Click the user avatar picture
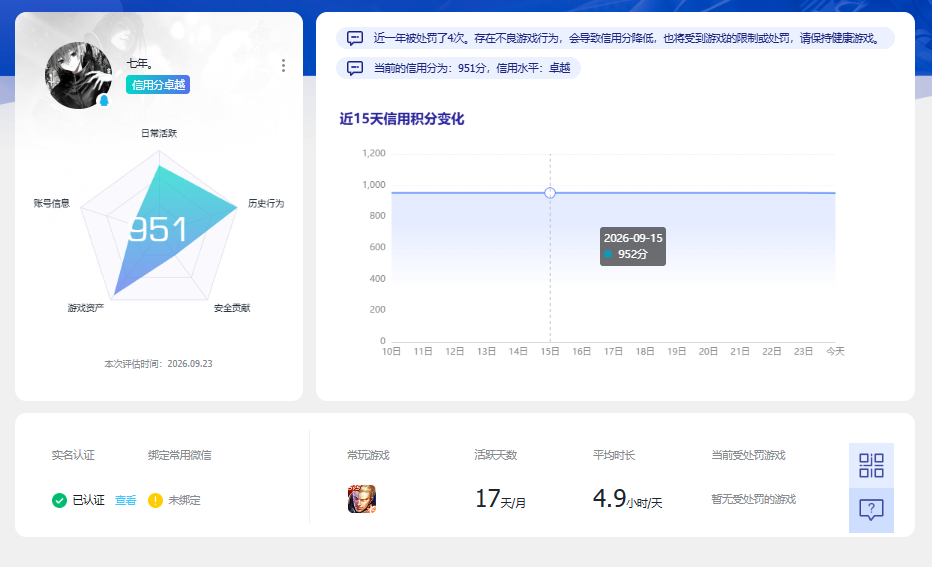This screenshot has height=567, width=932. click(x=78, y=75)
